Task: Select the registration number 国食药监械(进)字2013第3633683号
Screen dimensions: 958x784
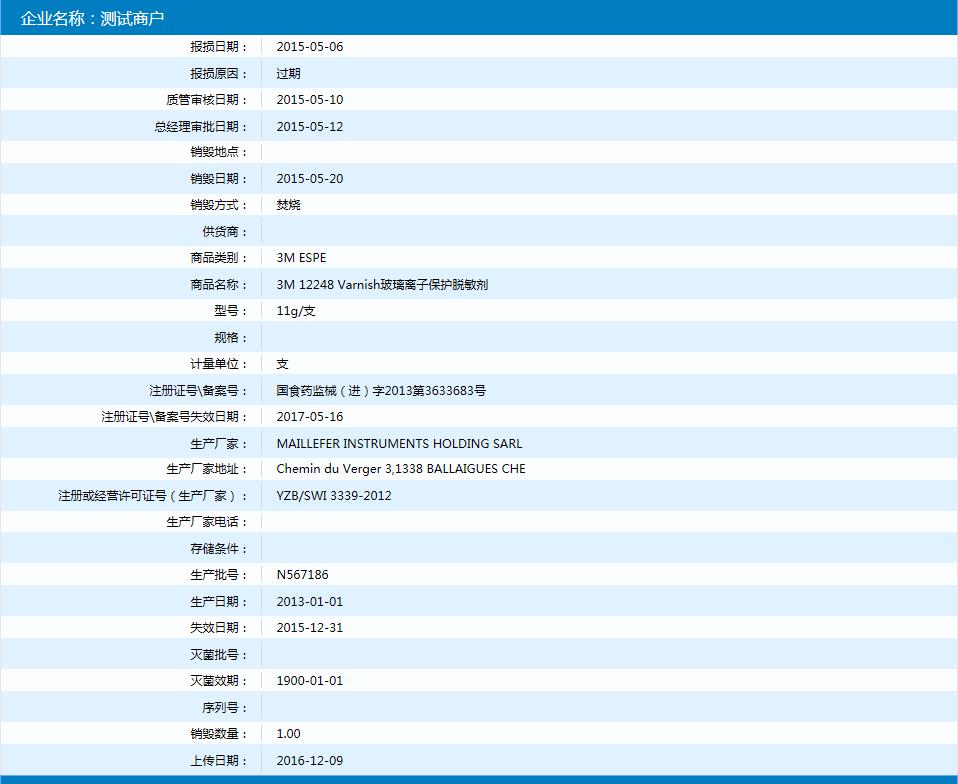Action: [x=381, y=390]
